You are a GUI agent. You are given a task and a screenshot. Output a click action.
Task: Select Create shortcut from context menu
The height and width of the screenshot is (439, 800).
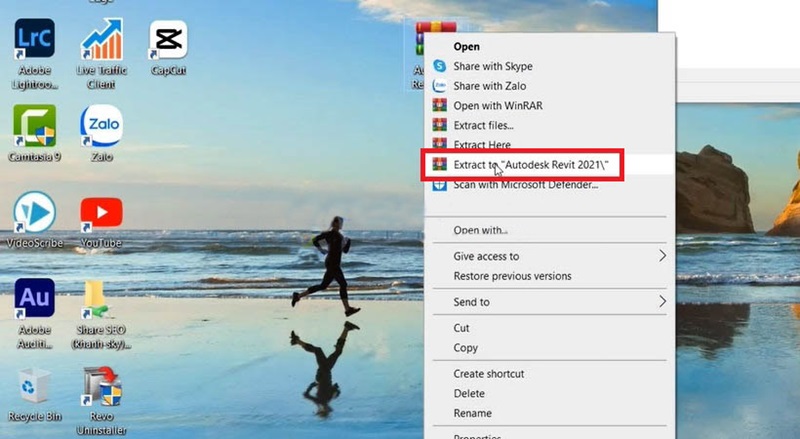coord(488,374)
